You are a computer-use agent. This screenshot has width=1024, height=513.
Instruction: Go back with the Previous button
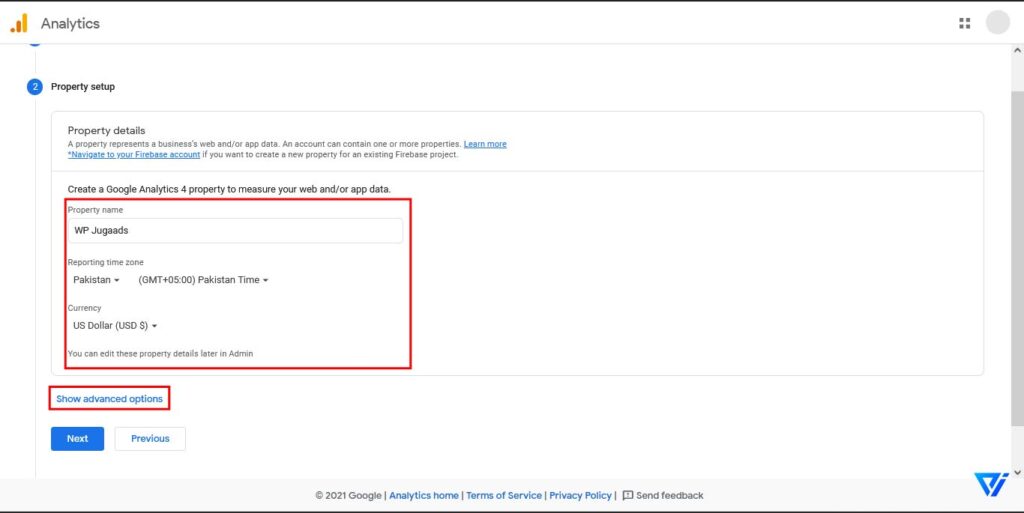tap(150, 439)
